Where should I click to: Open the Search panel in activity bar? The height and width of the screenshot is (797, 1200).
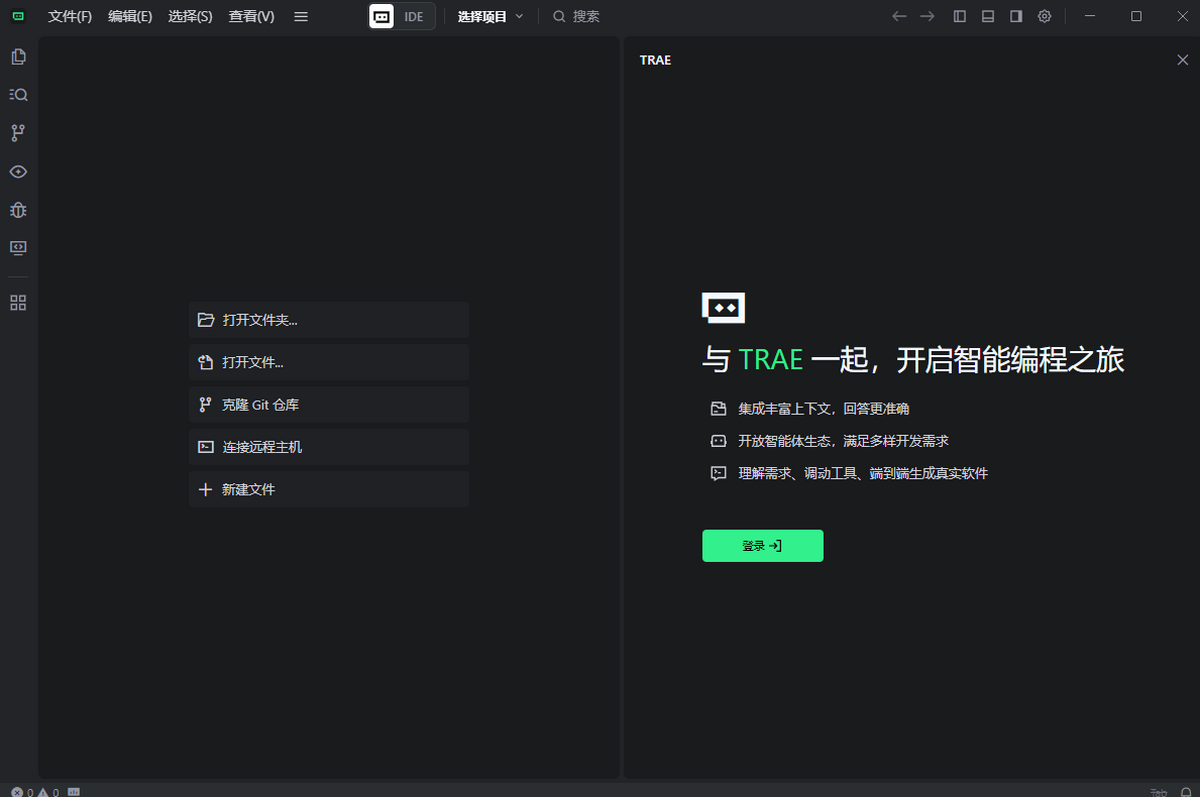18,95
